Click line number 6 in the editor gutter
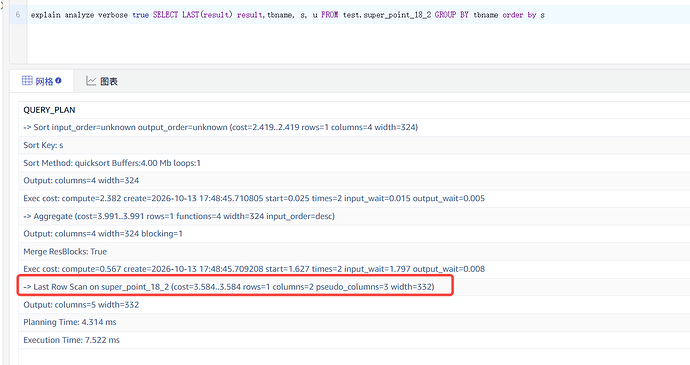The image size is (690, 365). [x=18, y=15]
